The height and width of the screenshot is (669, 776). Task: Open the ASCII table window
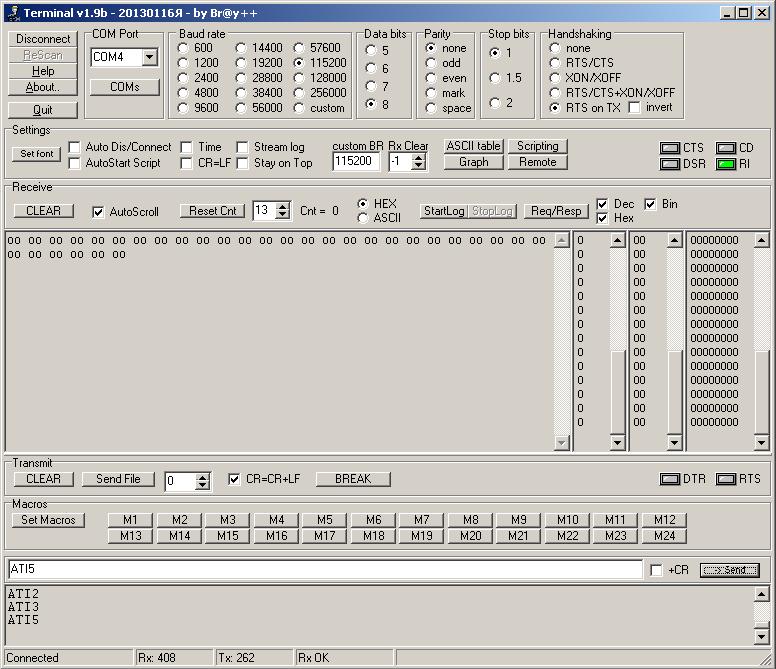point(474,146)
